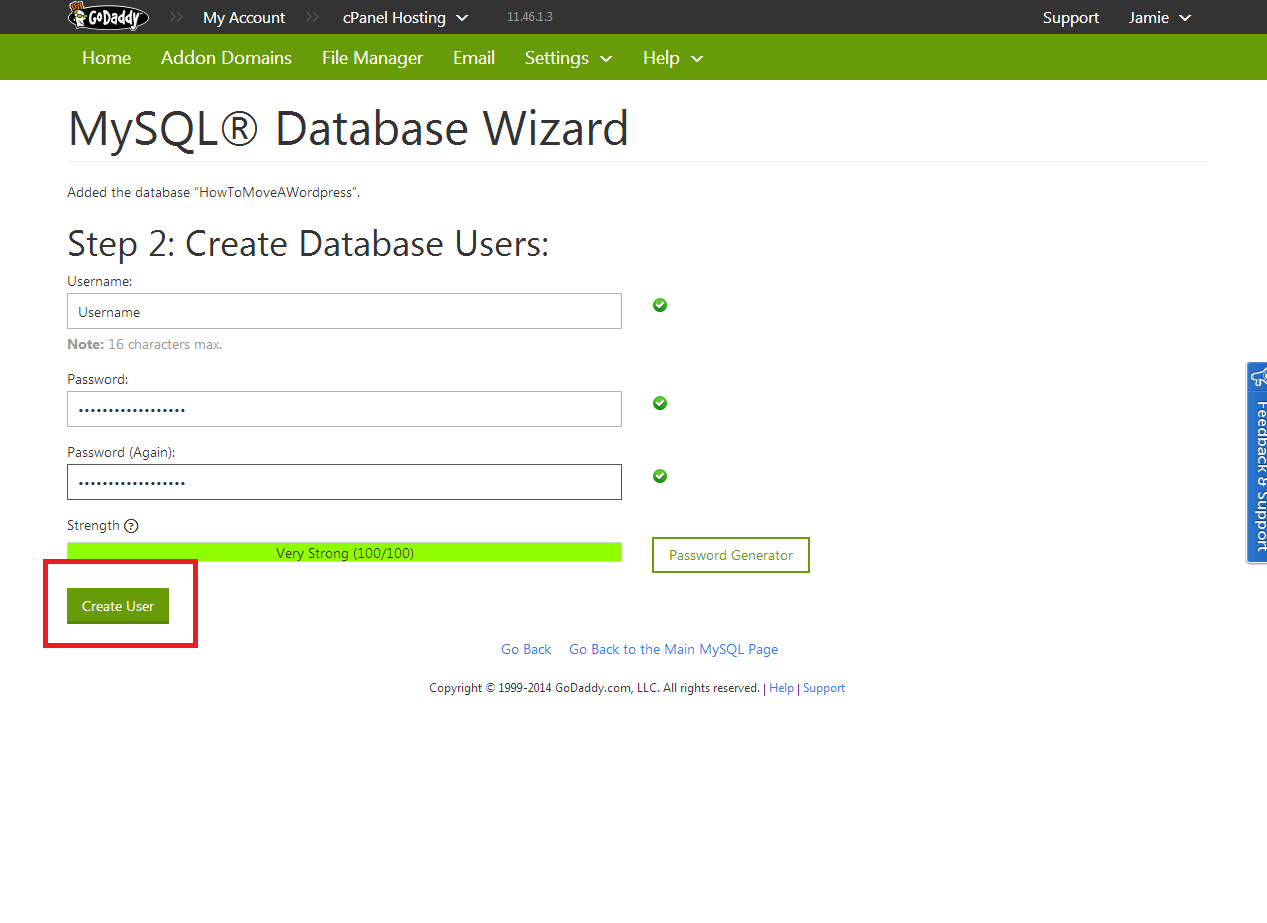Viewport: 1267px width, 923px height.
Task: Click the '16 characters max' note
Action: [145, 344]
